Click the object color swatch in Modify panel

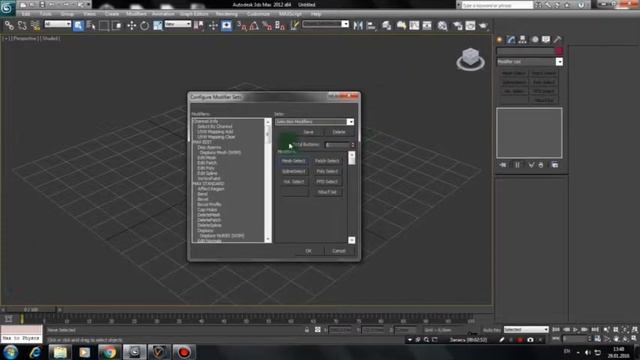coord(559,51)
